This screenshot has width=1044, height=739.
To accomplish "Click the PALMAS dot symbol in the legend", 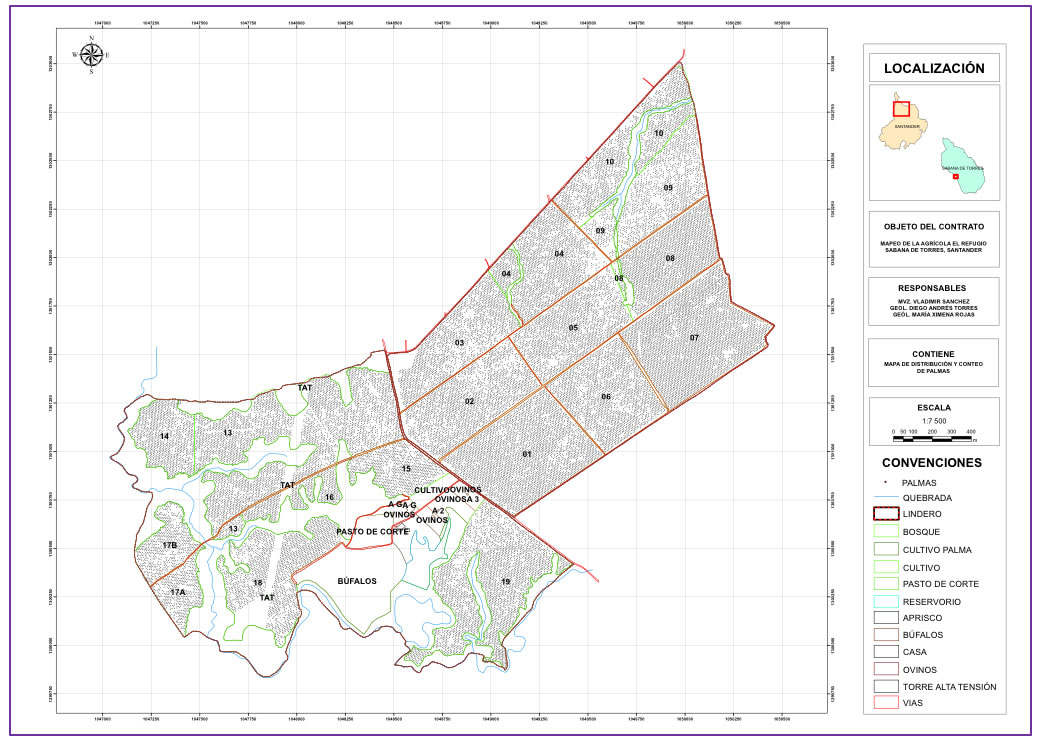I will (x=886, y=481).
